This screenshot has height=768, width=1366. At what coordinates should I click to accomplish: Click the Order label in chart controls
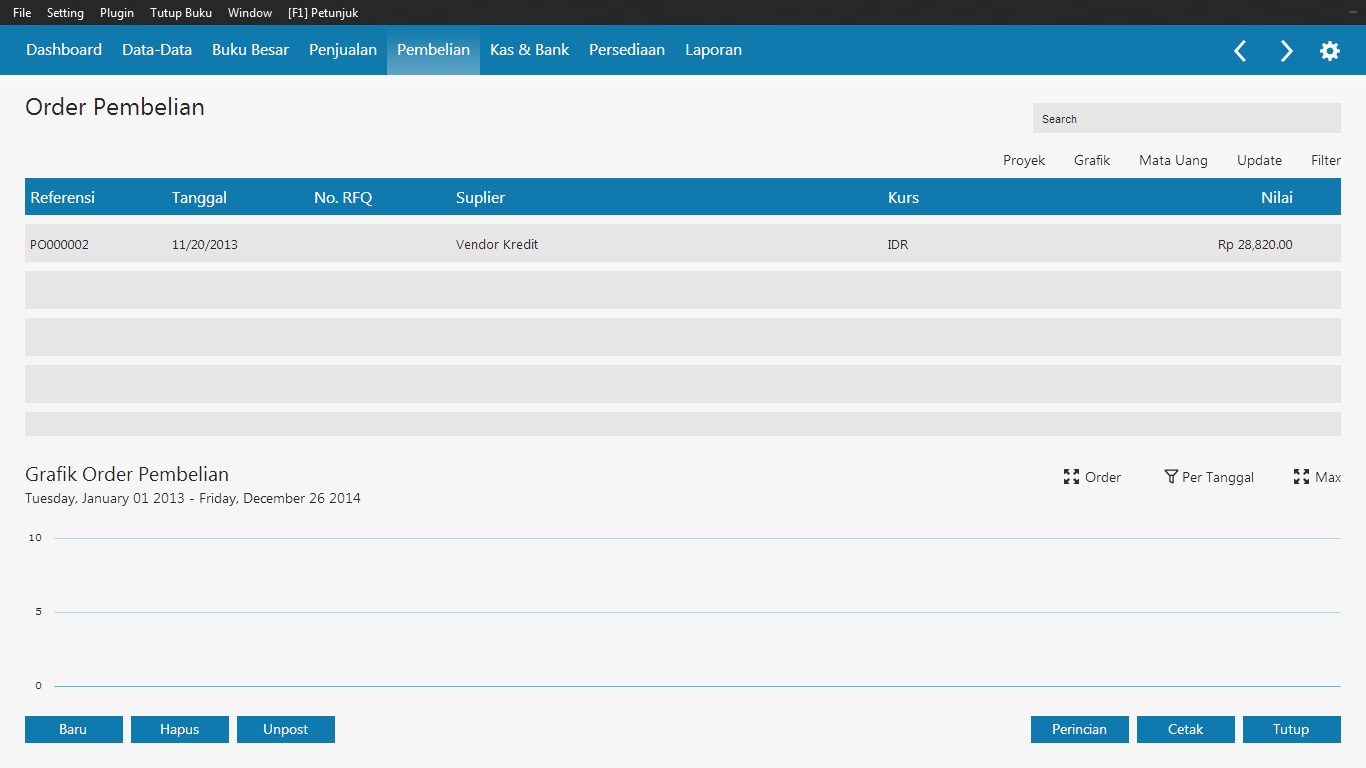click(1103, 477)
